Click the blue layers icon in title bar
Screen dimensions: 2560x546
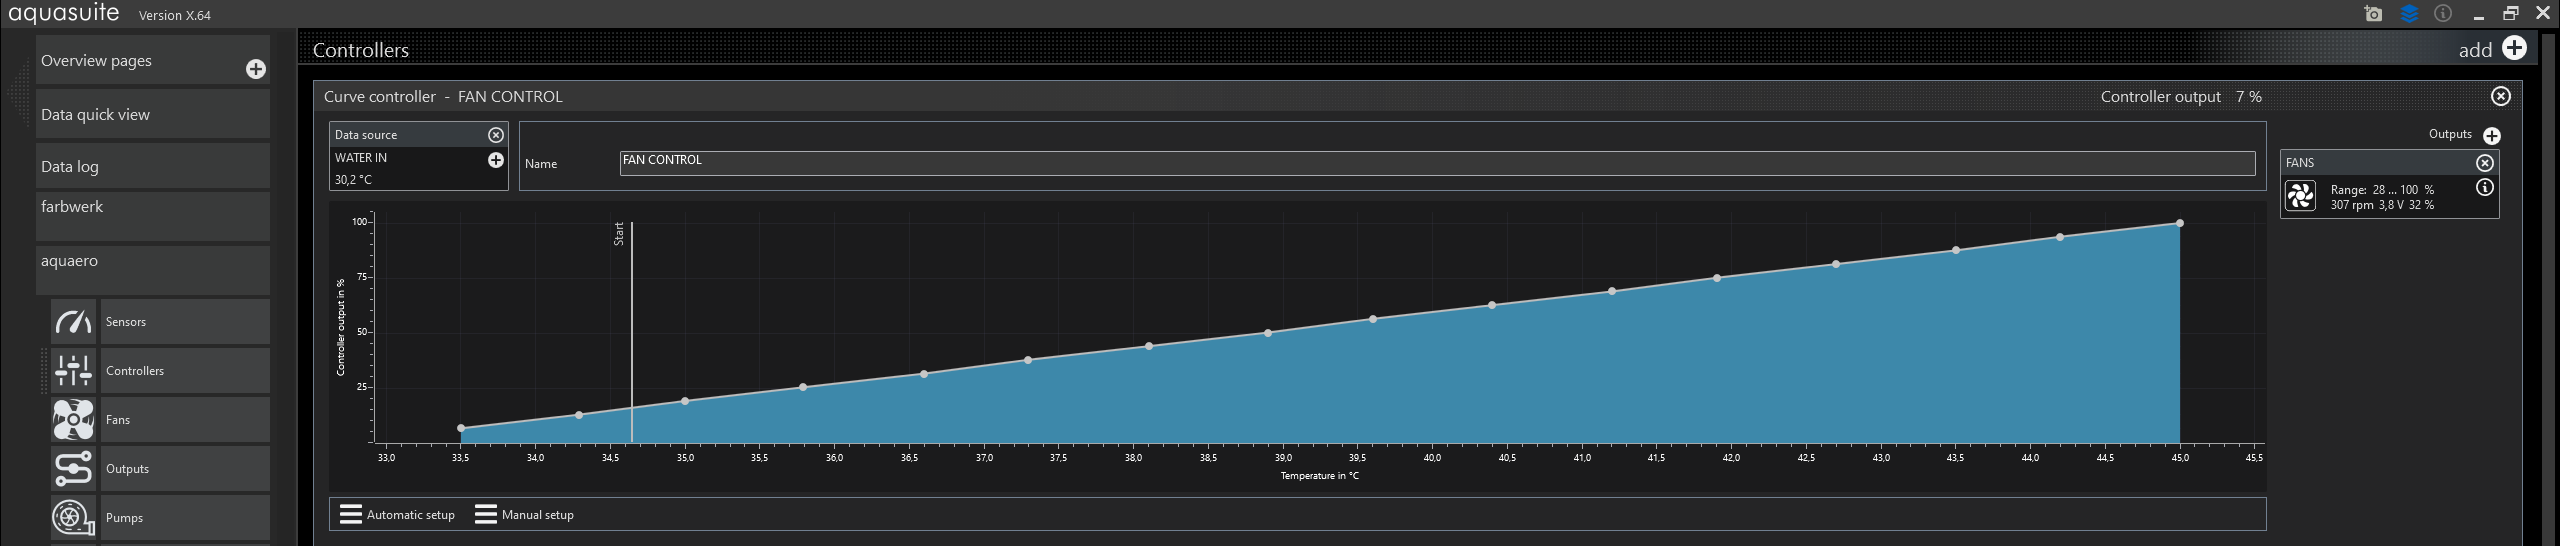point(2409,14)
